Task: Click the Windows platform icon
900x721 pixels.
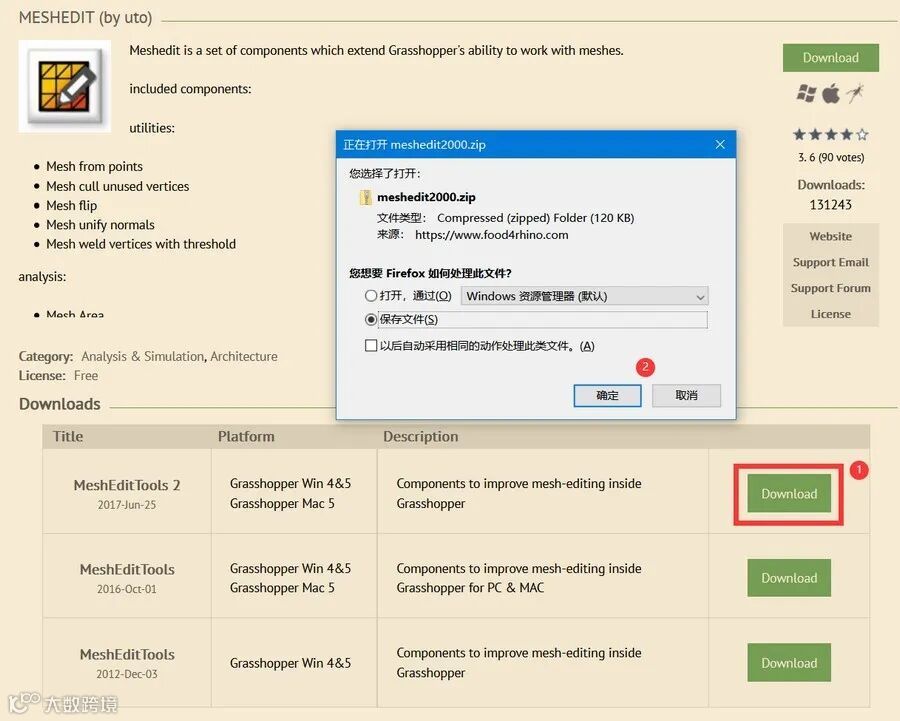Action: [x=806, y=93]
